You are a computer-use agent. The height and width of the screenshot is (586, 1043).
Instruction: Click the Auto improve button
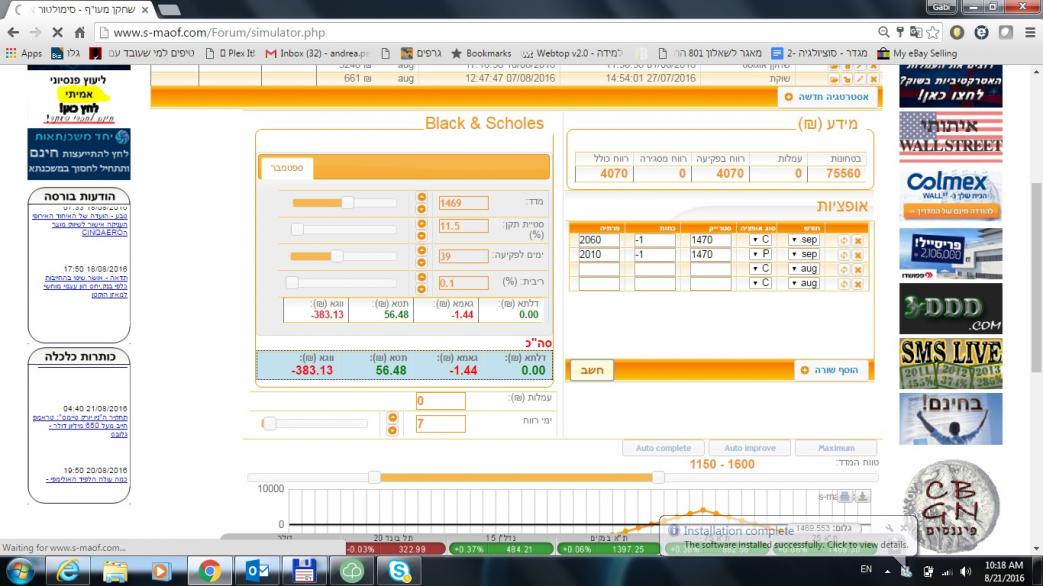tap(750, 448)
